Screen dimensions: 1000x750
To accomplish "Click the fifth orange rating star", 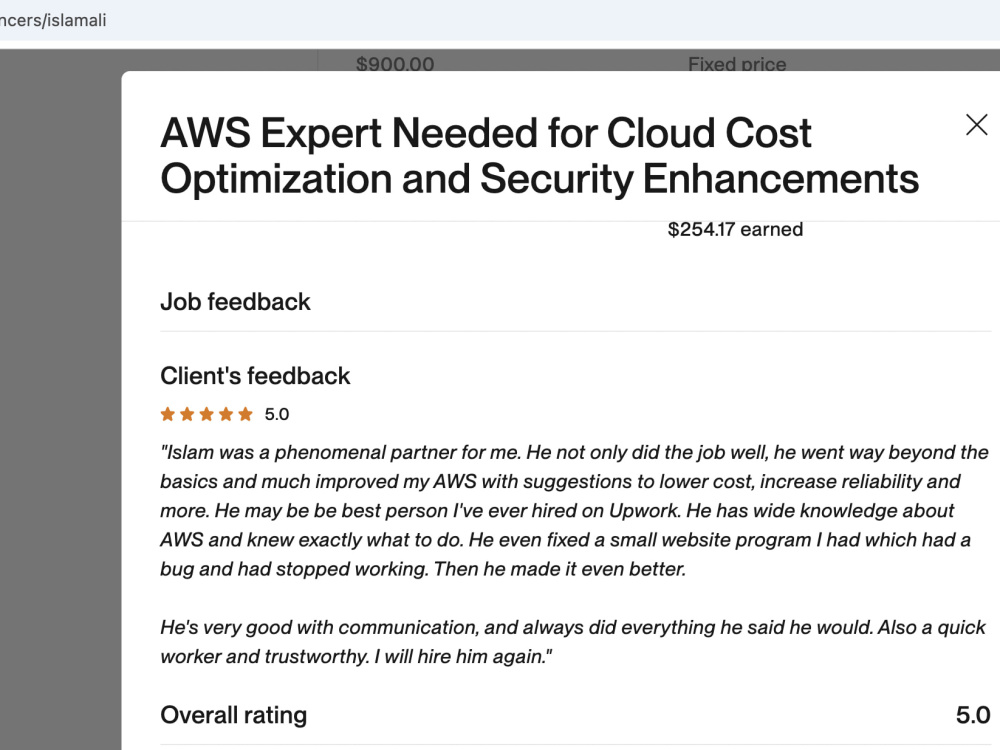I will tap(246, 415).
